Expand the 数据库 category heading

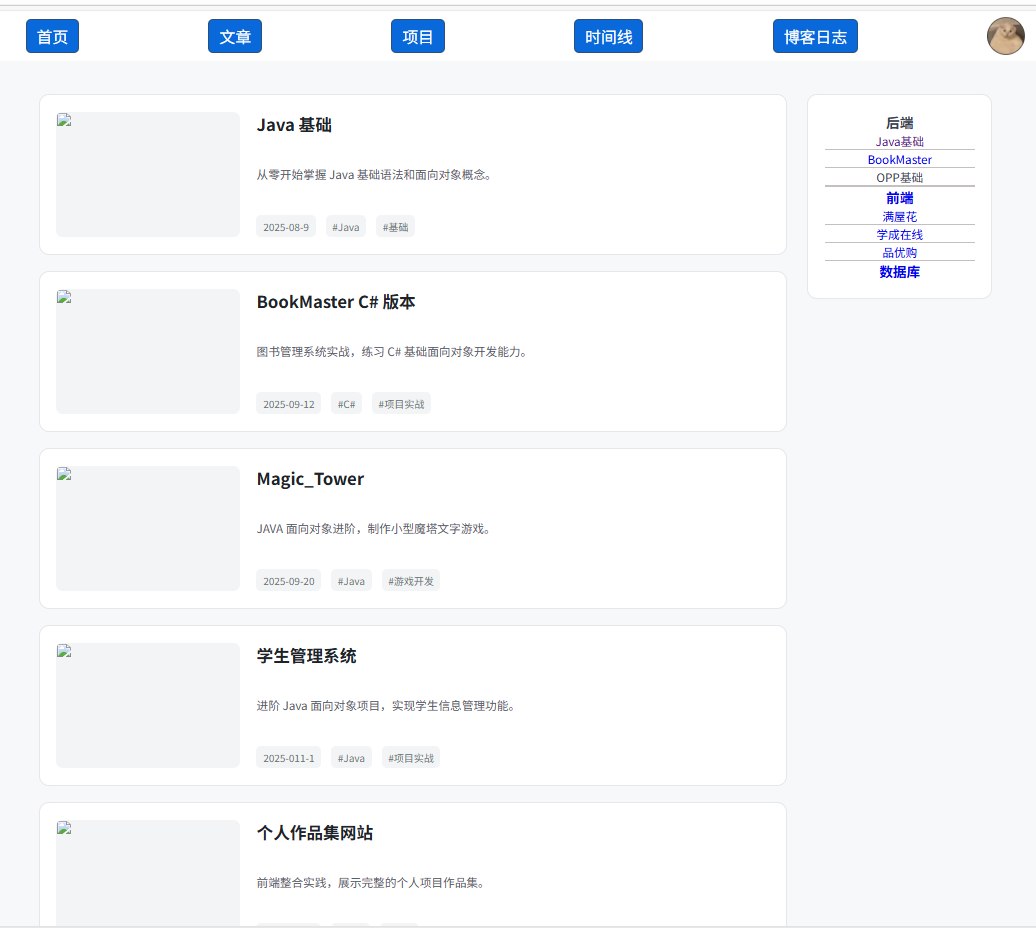tap(899, 272)
